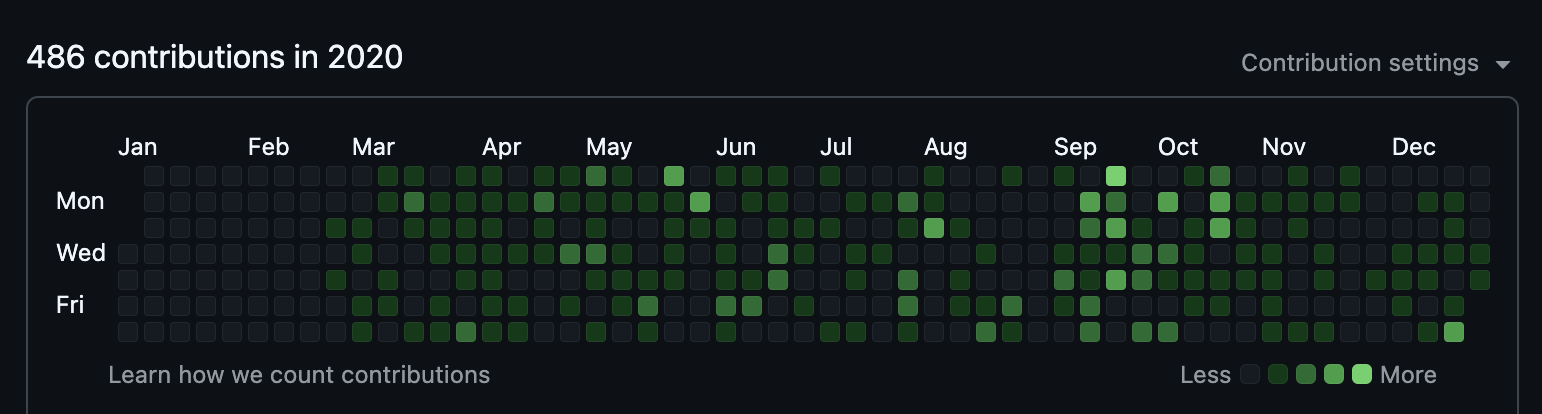Viewport: 1542px width, 414px height.
Task: Click the 486 contributions in 2020 heading
Action: point(215,58)
